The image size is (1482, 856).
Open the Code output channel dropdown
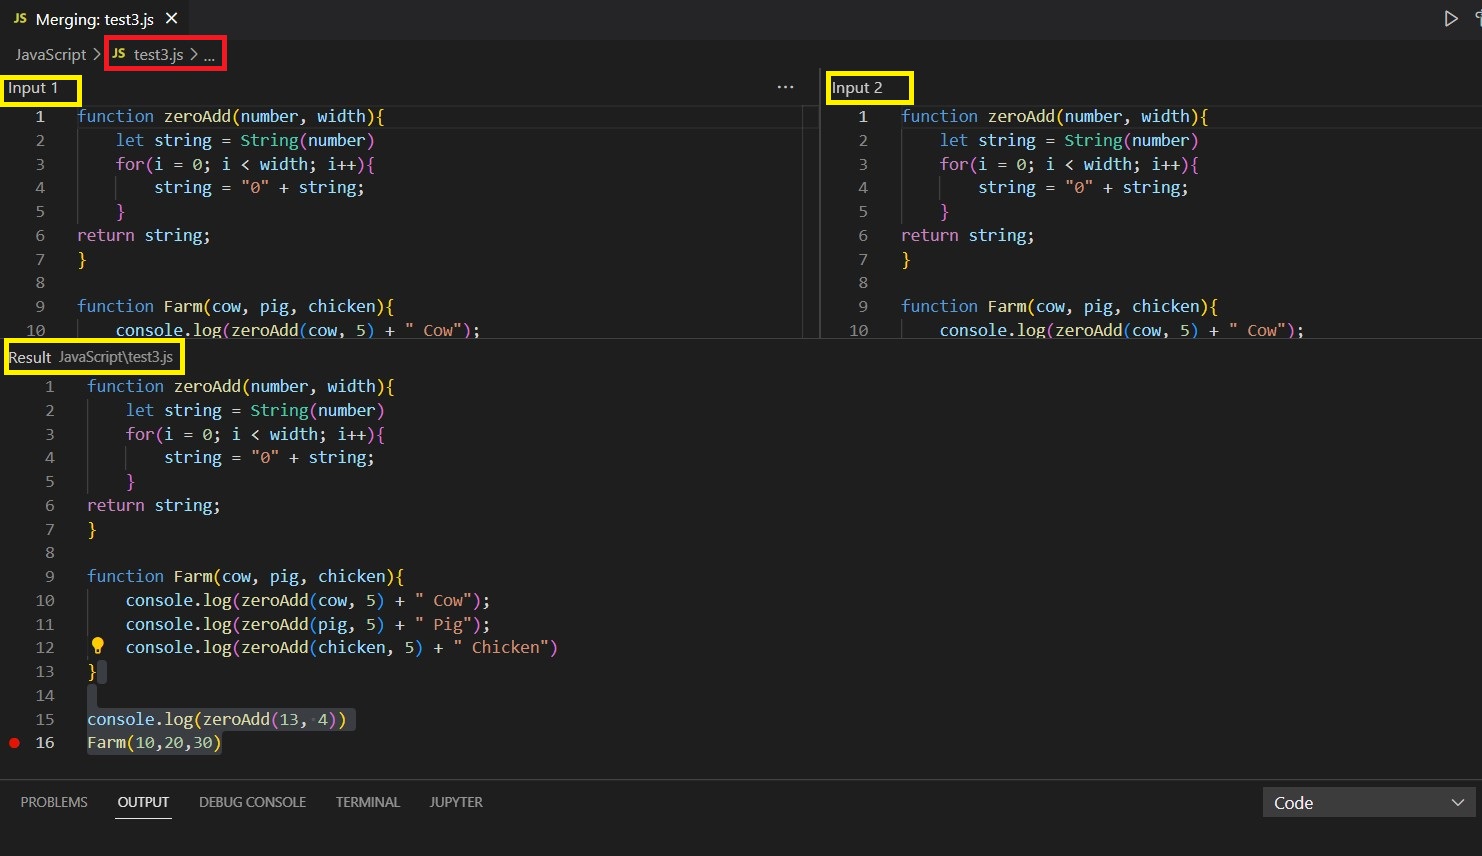coord(1368,803)
